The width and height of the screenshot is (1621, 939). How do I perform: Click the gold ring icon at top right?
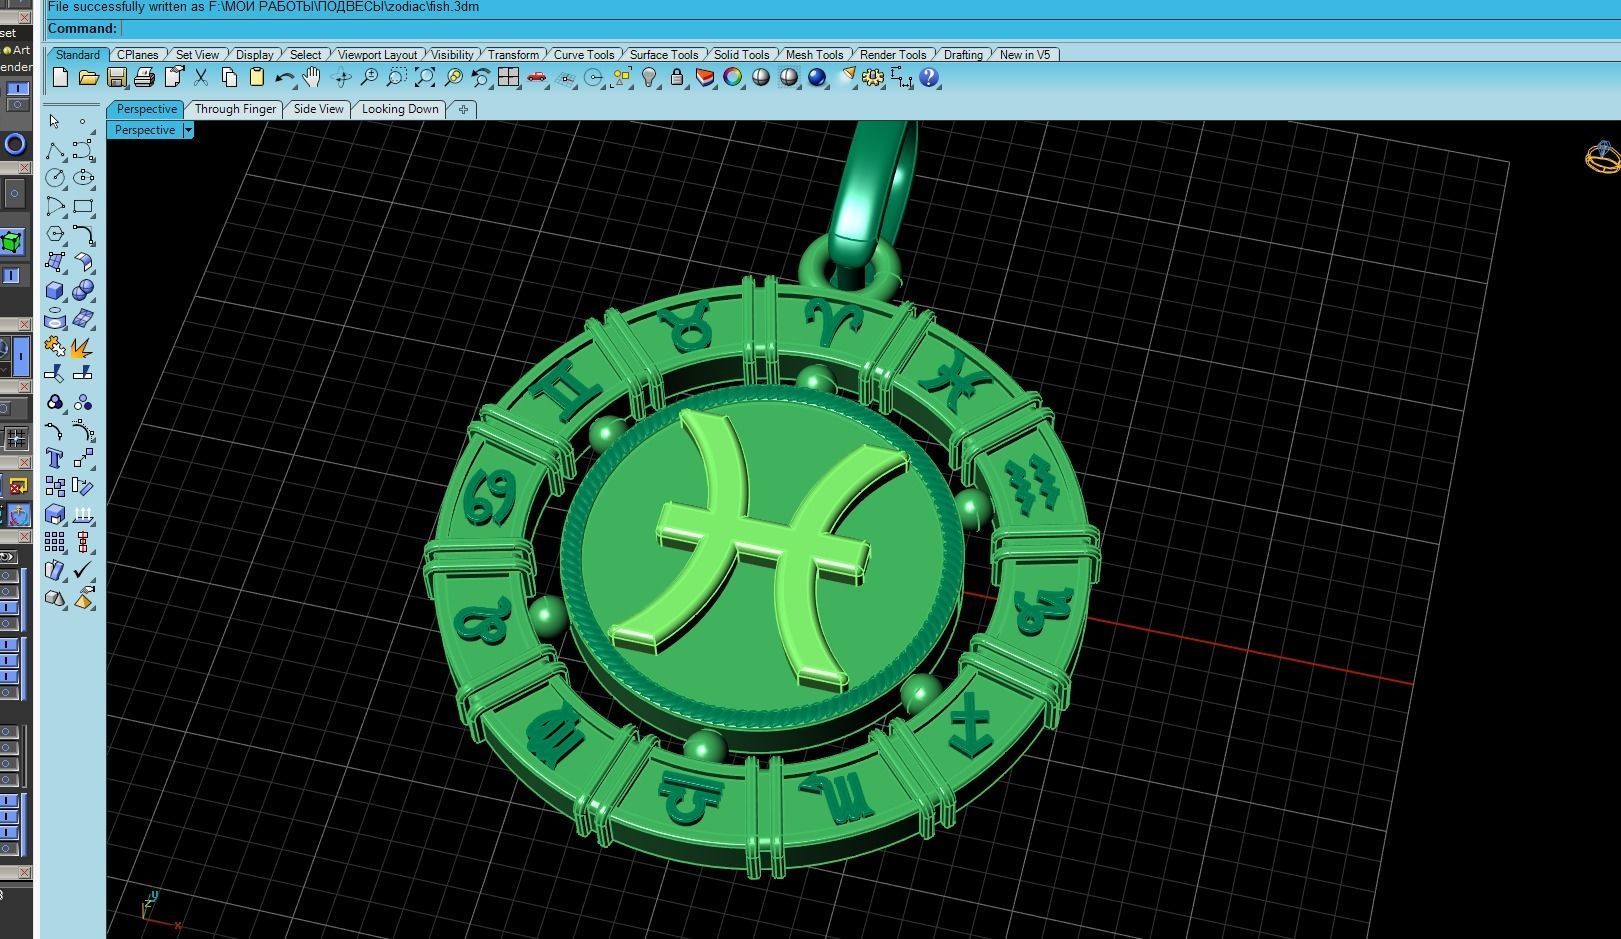point(1602,157)
